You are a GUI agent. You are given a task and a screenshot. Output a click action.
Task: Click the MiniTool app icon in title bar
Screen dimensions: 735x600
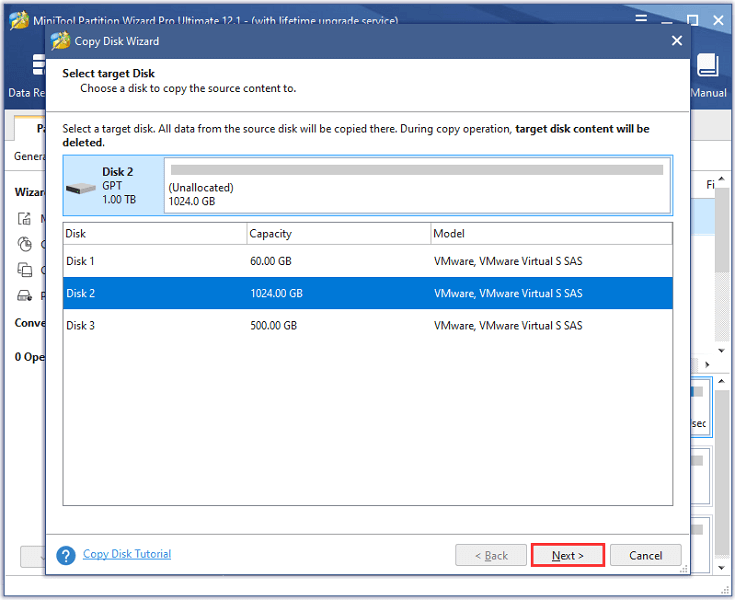[x=16, y=20]
